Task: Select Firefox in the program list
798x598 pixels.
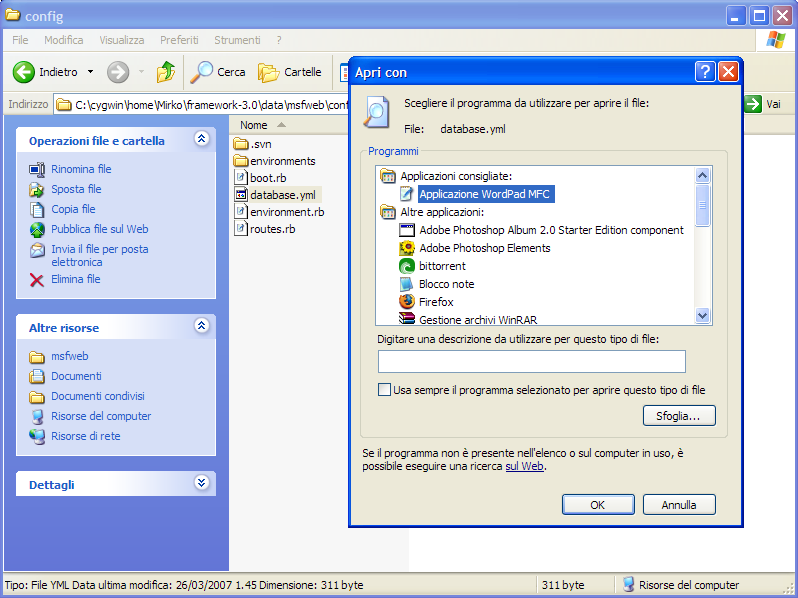Action: (x=436, y=302)
